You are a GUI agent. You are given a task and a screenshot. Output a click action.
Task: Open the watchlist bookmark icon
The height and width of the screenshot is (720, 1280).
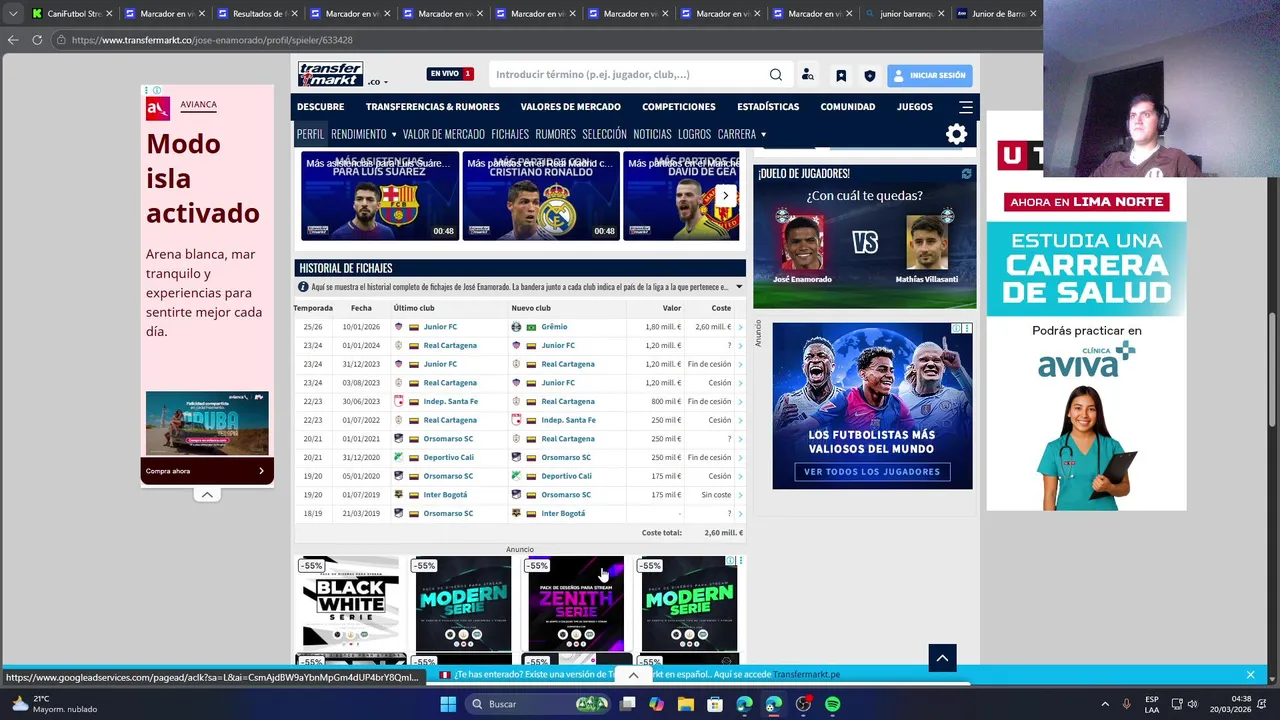pos(841,75)
